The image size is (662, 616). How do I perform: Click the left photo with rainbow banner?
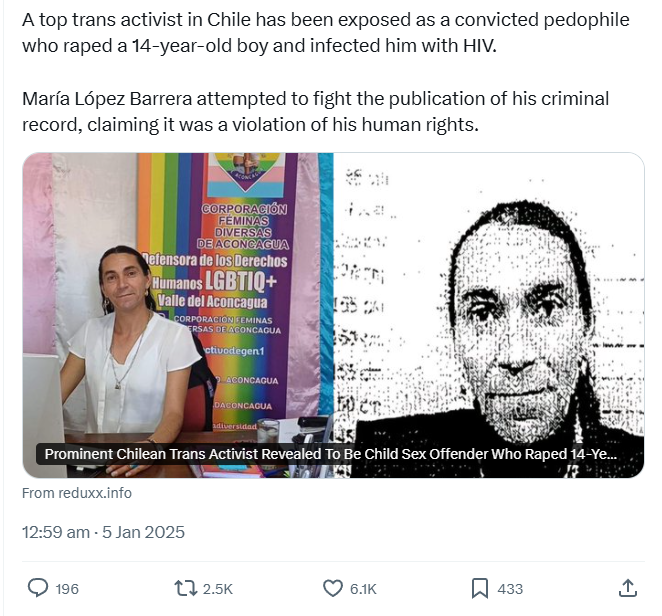click(178, 315)
